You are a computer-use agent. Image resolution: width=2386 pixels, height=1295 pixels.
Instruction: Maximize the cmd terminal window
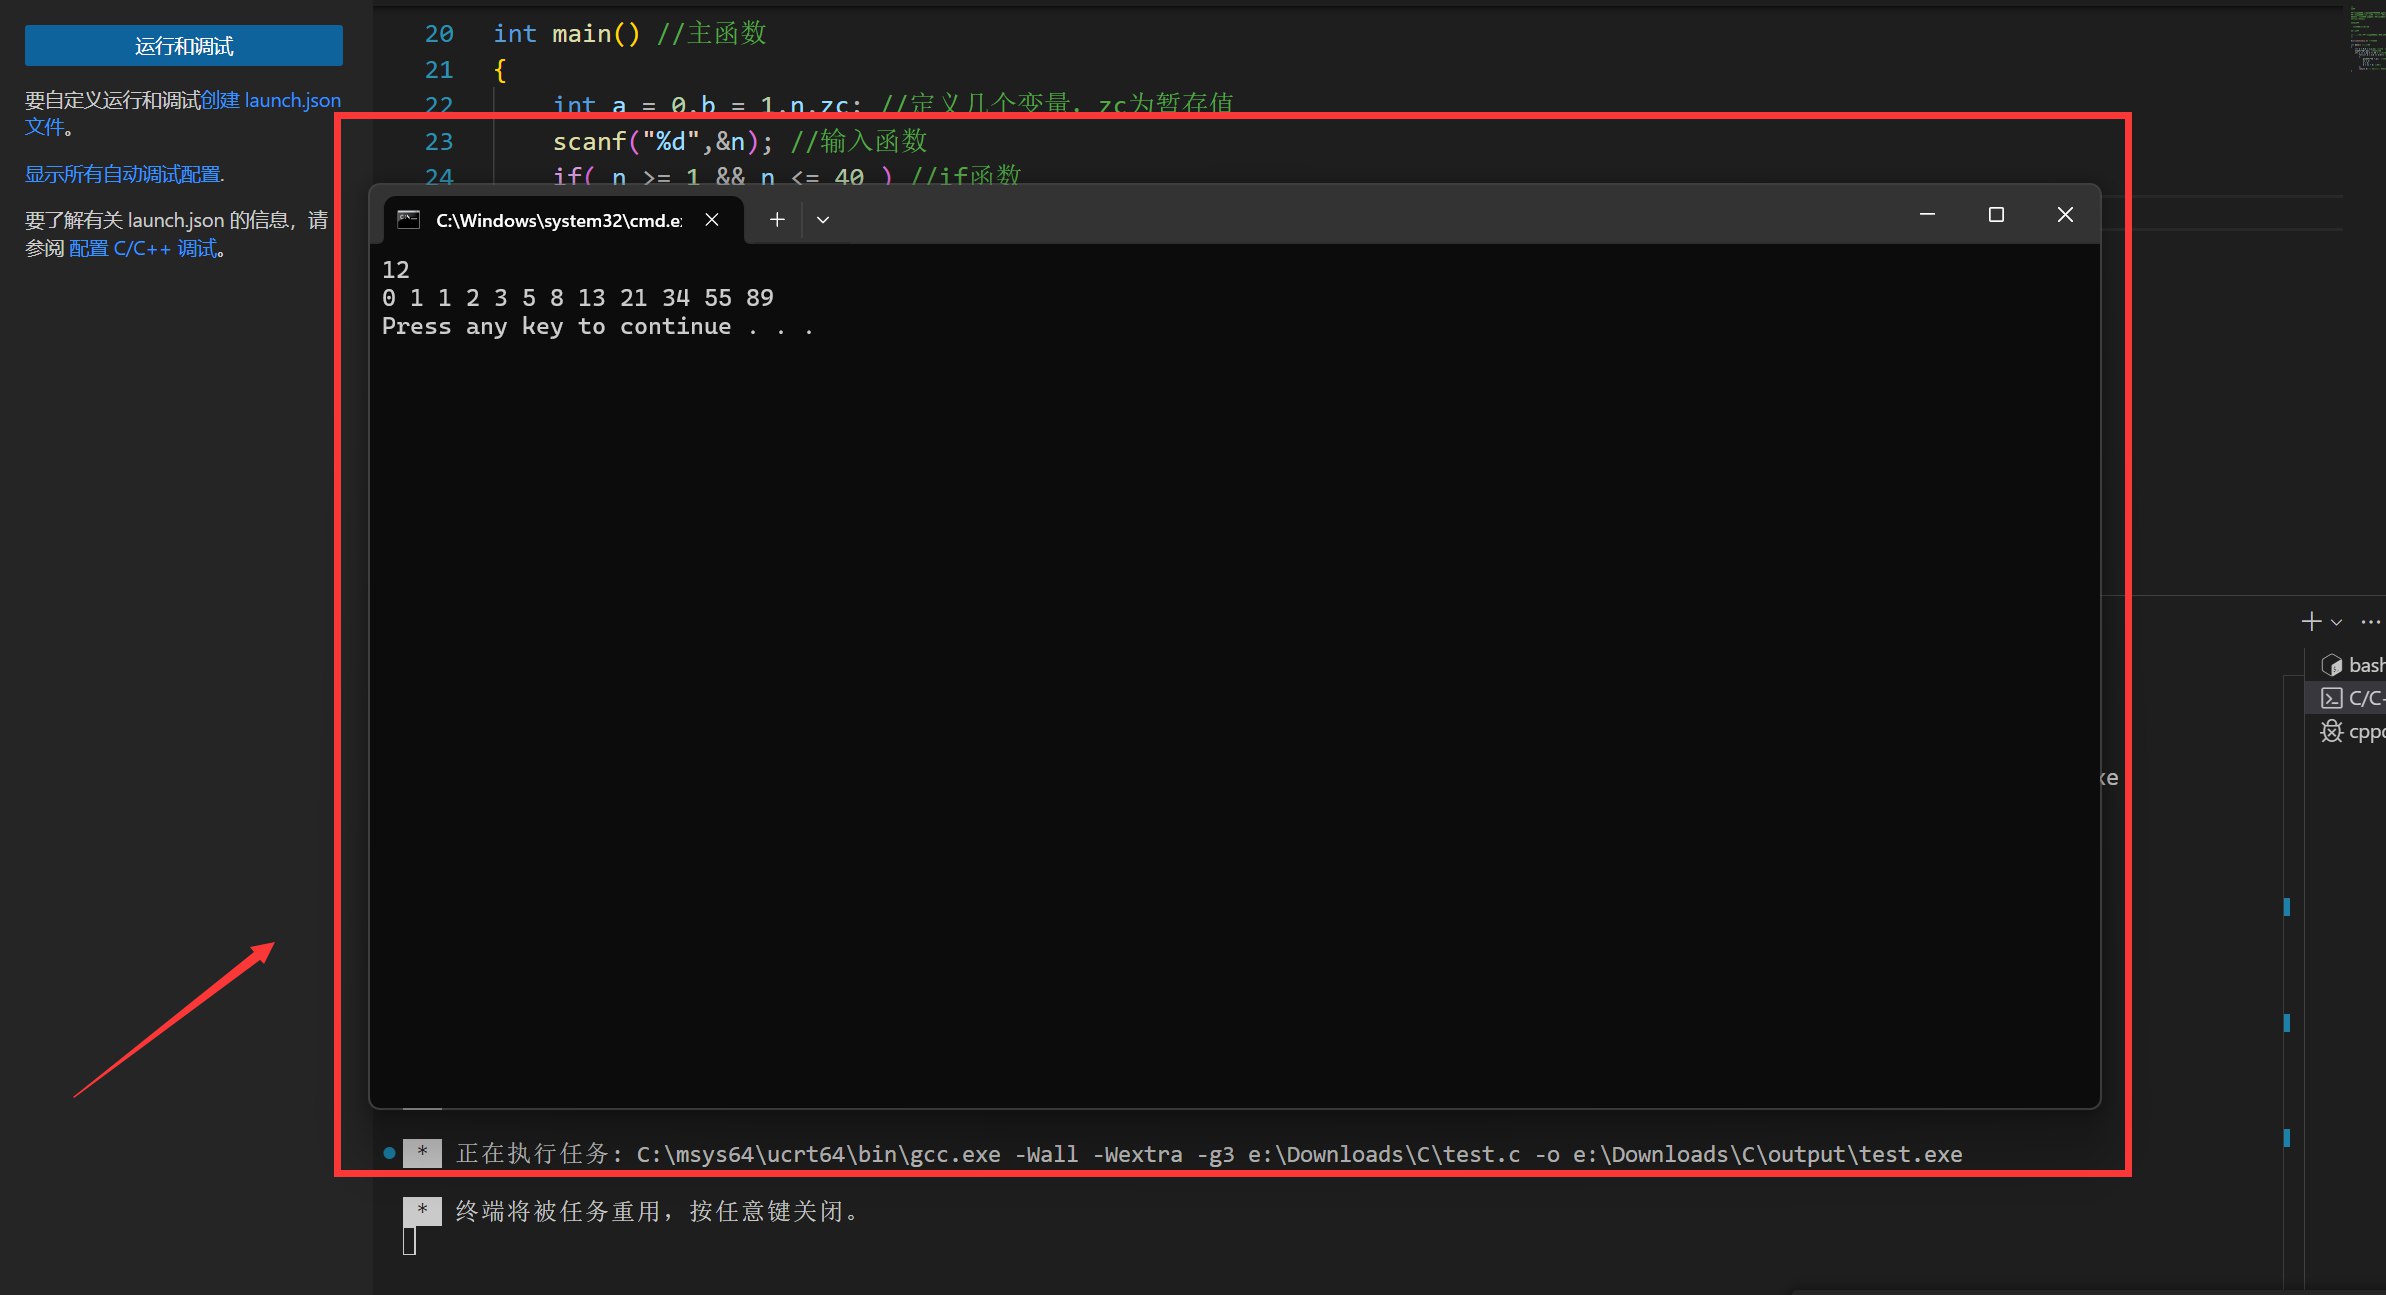tap(1996, 215)
